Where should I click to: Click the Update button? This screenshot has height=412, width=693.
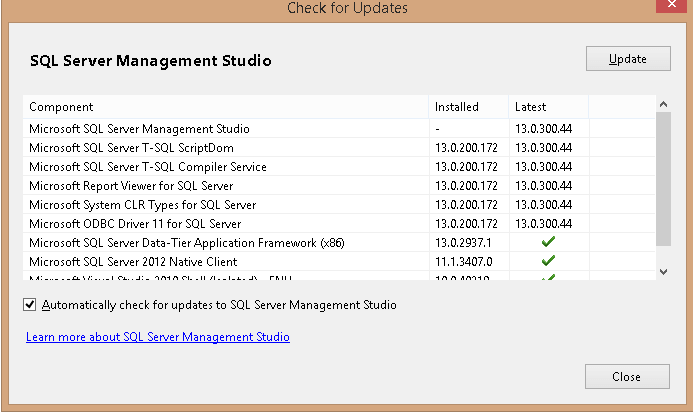(x=628, y=58)
